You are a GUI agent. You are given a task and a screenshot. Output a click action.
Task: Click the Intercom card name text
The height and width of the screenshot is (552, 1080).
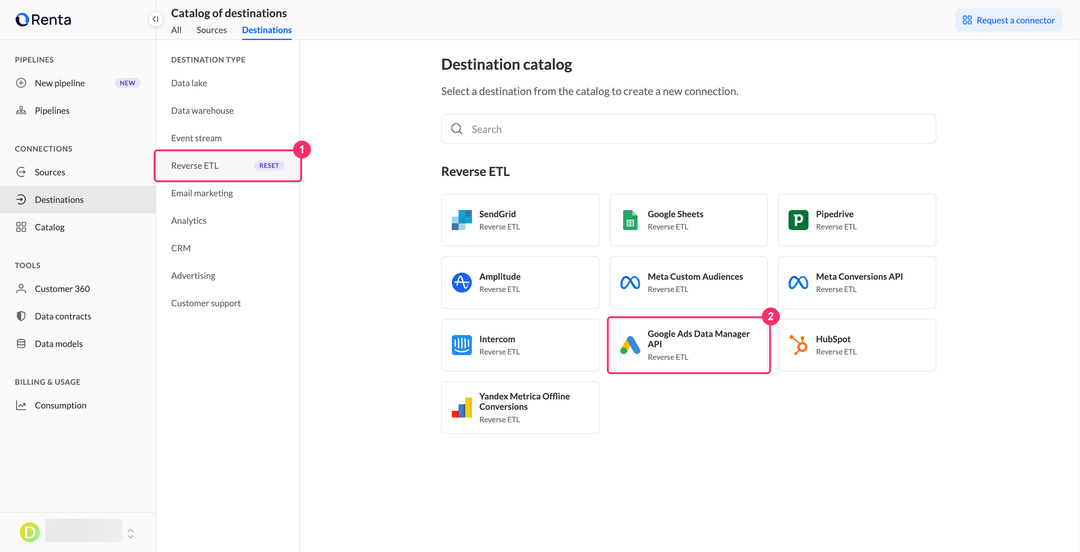pos(497,339)
